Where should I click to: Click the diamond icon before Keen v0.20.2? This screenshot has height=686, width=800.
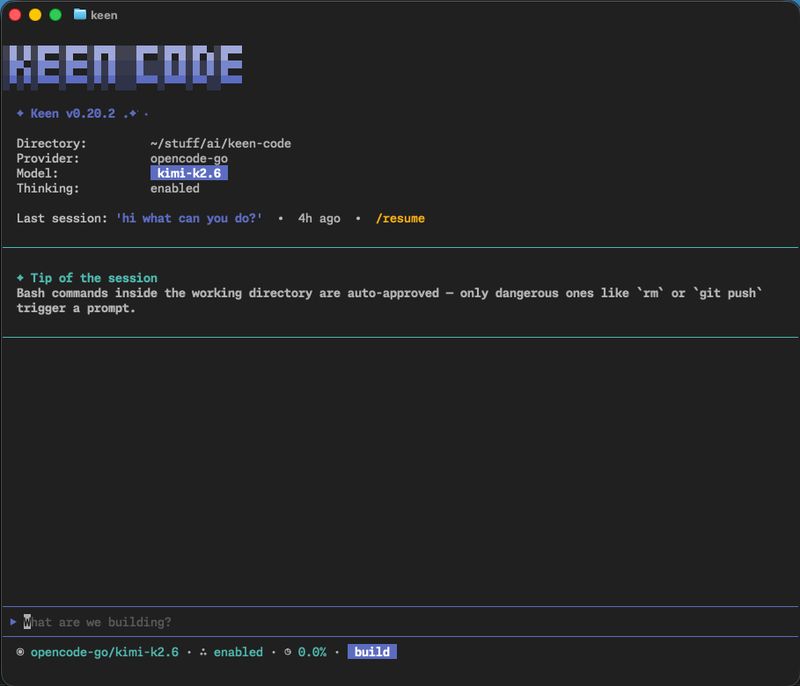tap(20, 113)
